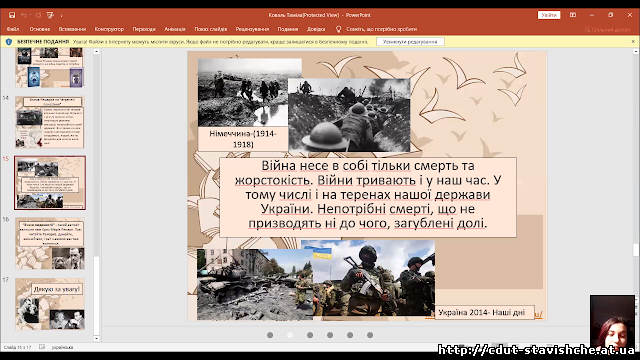This screenshot has width=640, height=360.
Task: Open the Файл menu
Action: click(x=13, y=29)
